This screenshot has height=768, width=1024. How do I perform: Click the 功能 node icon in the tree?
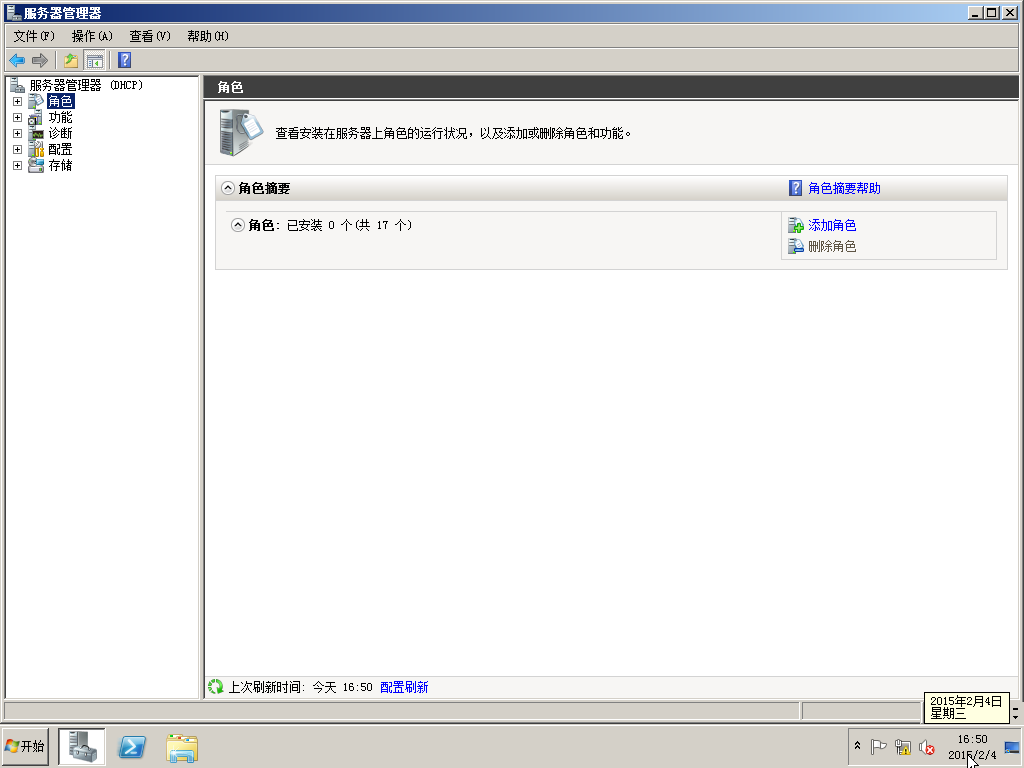[36, 118]
